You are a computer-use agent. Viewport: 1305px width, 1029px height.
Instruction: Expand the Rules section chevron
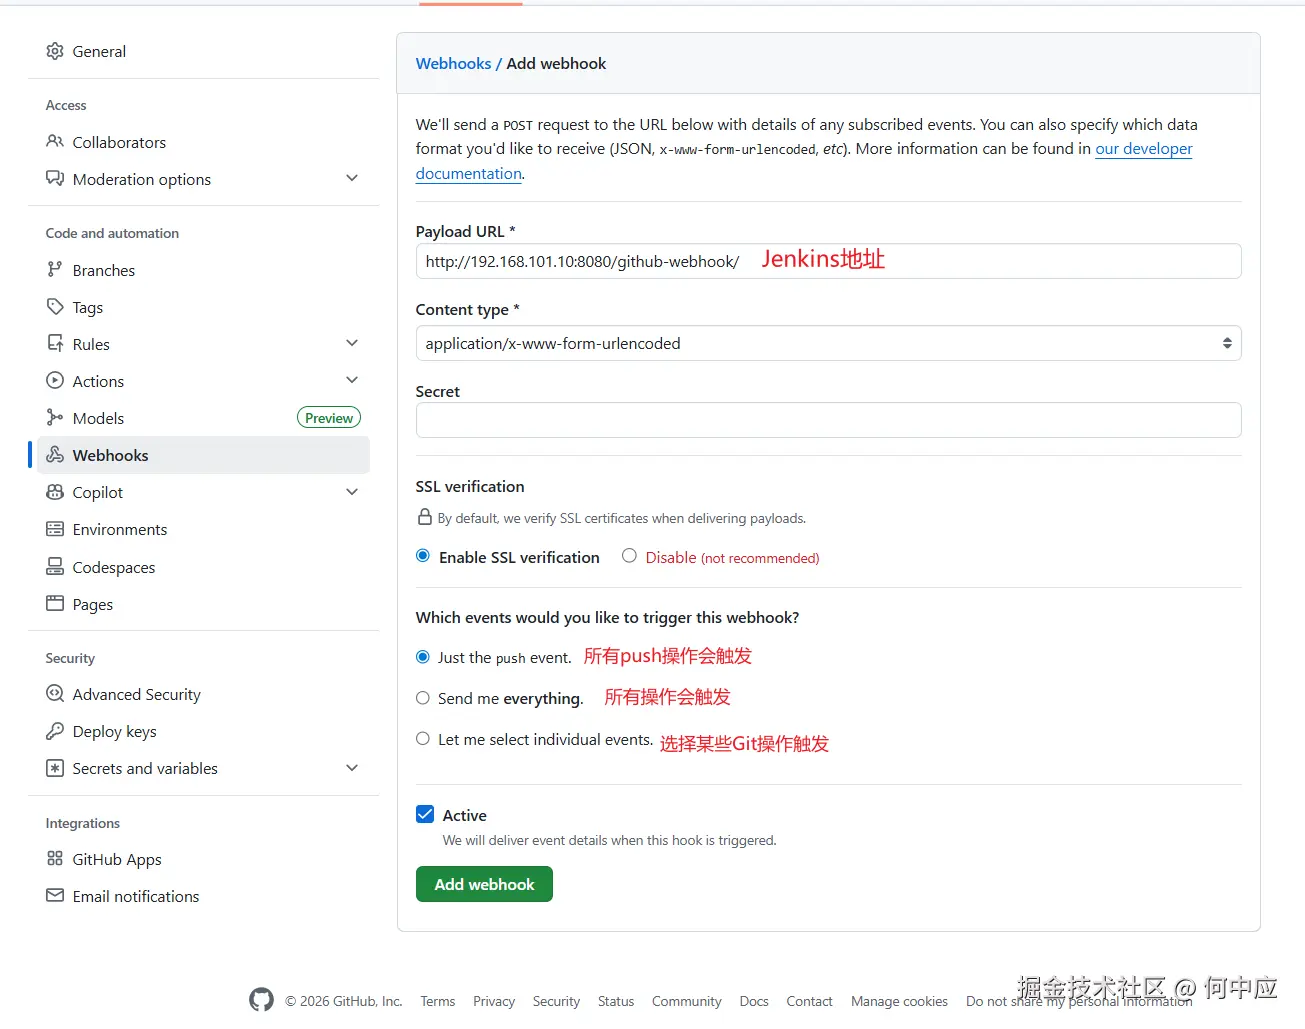pos(352,343)
